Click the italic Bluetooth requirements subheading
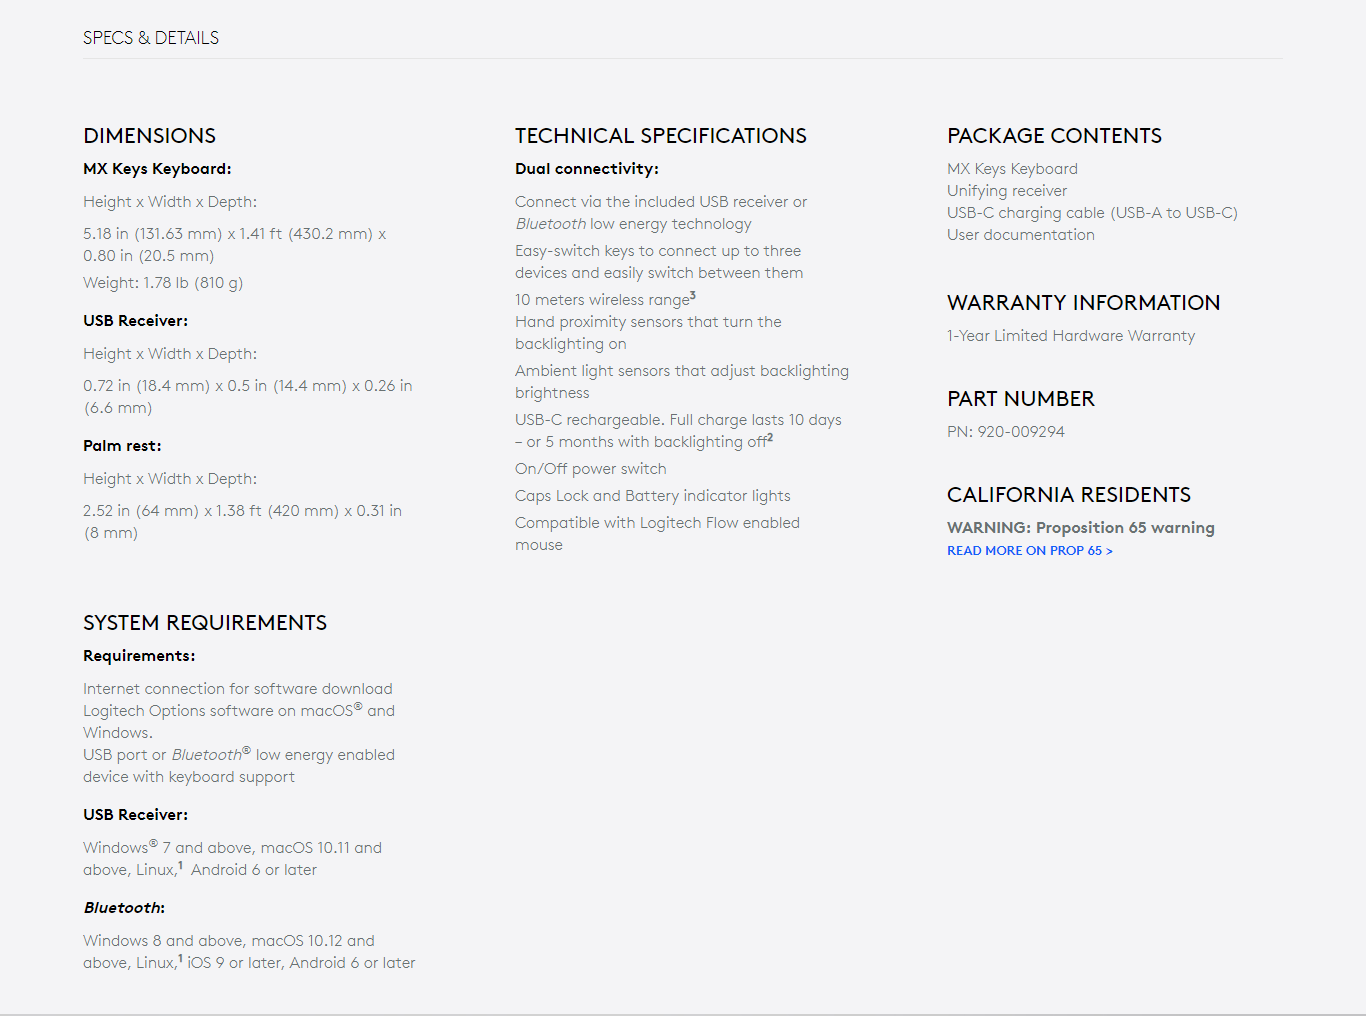 coord(123,908)
